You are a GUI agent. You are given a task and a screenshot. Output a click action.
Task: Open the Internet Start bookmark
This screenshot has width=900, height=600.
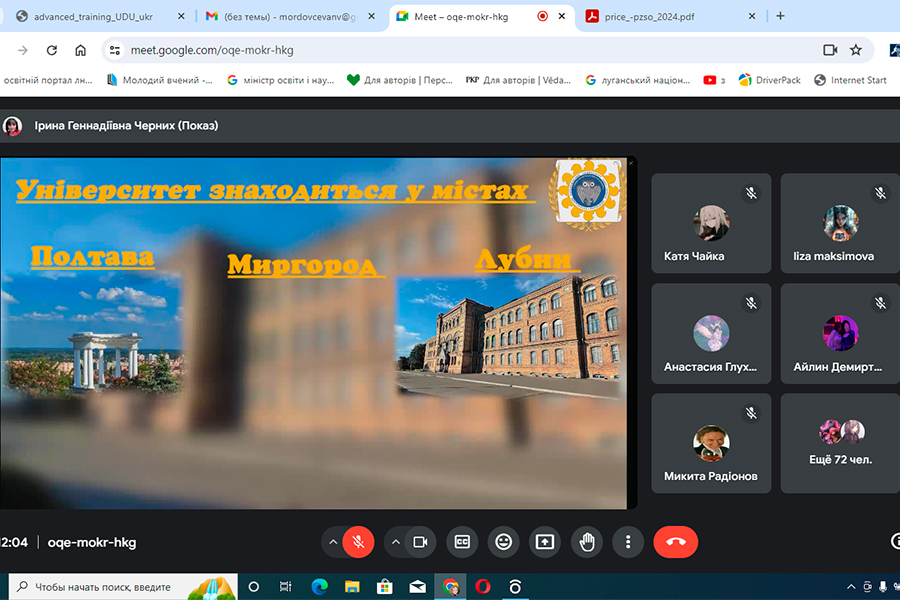tap(851, 80)
